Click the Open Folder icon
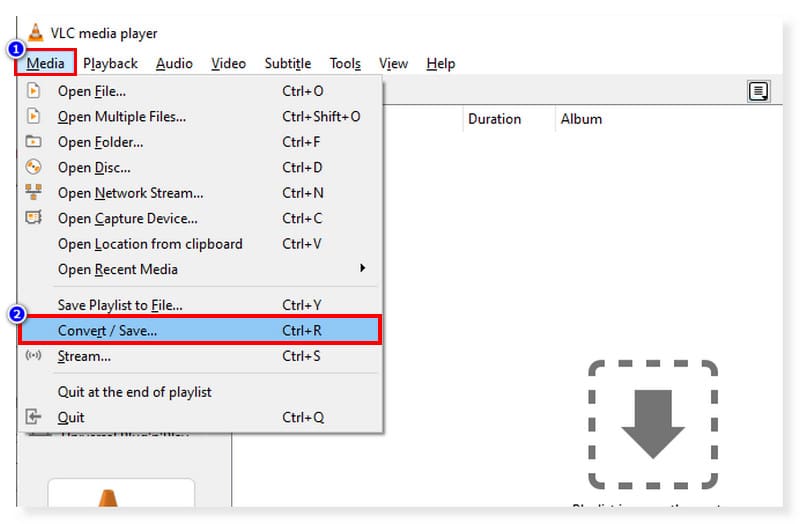Screen dimensions: 800x524 click(x=34, y=142)
